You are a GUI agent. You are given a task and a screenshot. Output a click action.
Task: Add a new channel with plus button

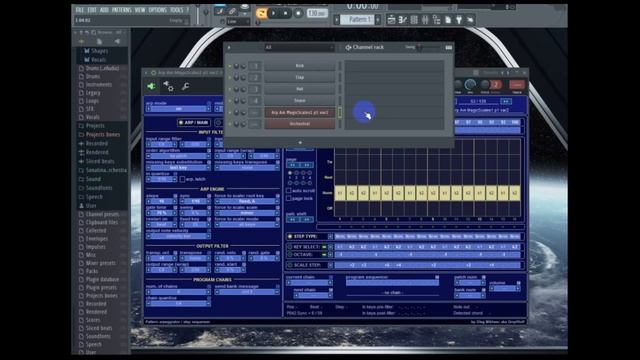[300, 142]
